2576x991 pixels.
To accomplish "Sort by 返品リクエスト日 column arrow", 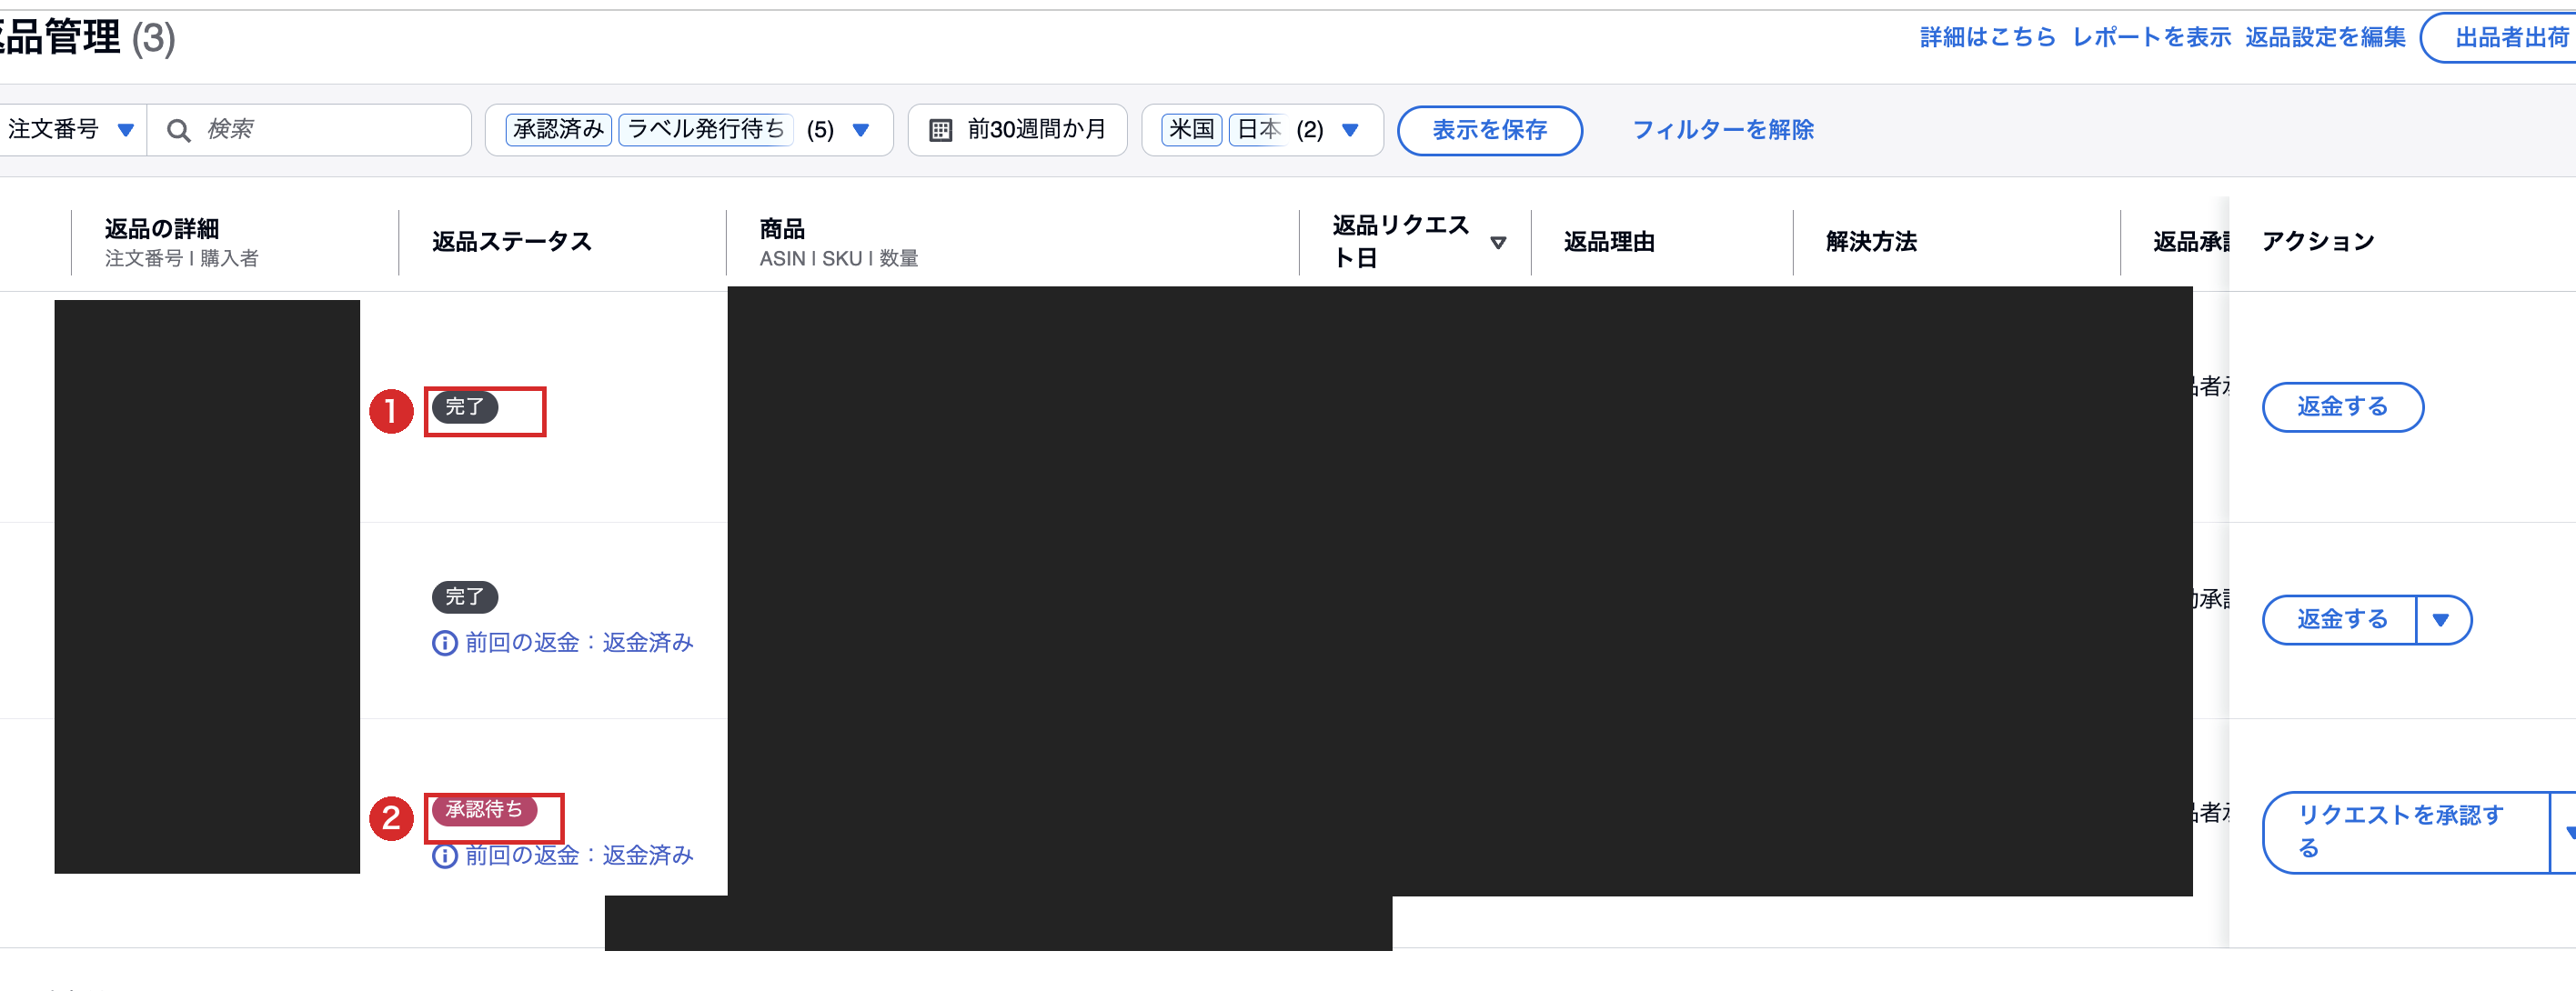I will [x=1497, y=242].
